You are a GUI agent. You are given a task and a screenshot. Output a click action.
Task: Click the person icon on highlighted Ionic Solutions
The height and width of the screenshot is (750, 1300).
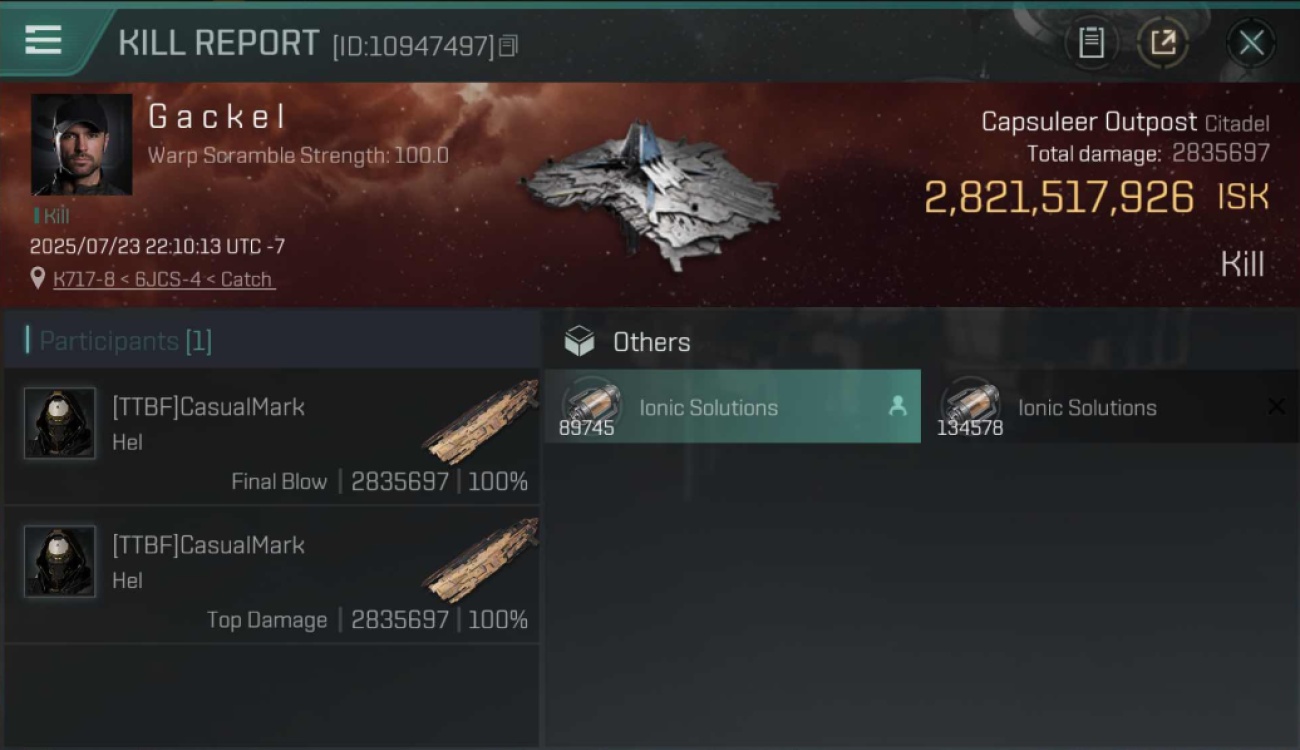click(897, 406)
